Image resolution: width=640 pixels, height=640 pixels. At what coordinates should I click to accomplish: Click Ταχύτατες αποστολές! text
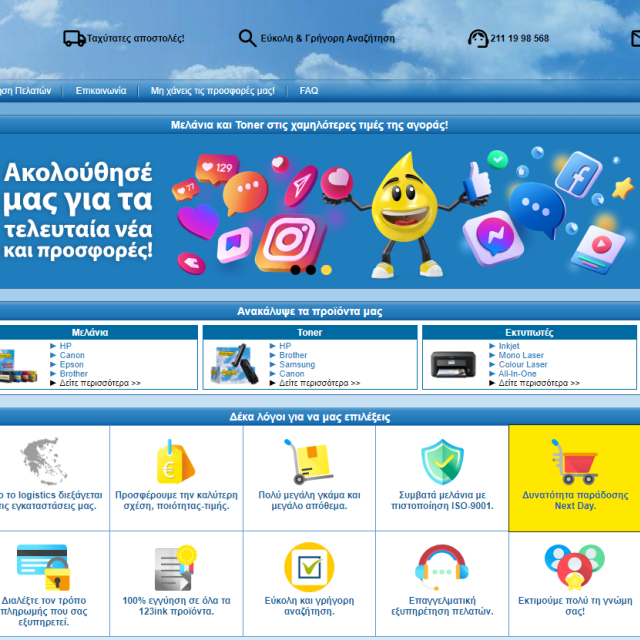tap(136, 38)
